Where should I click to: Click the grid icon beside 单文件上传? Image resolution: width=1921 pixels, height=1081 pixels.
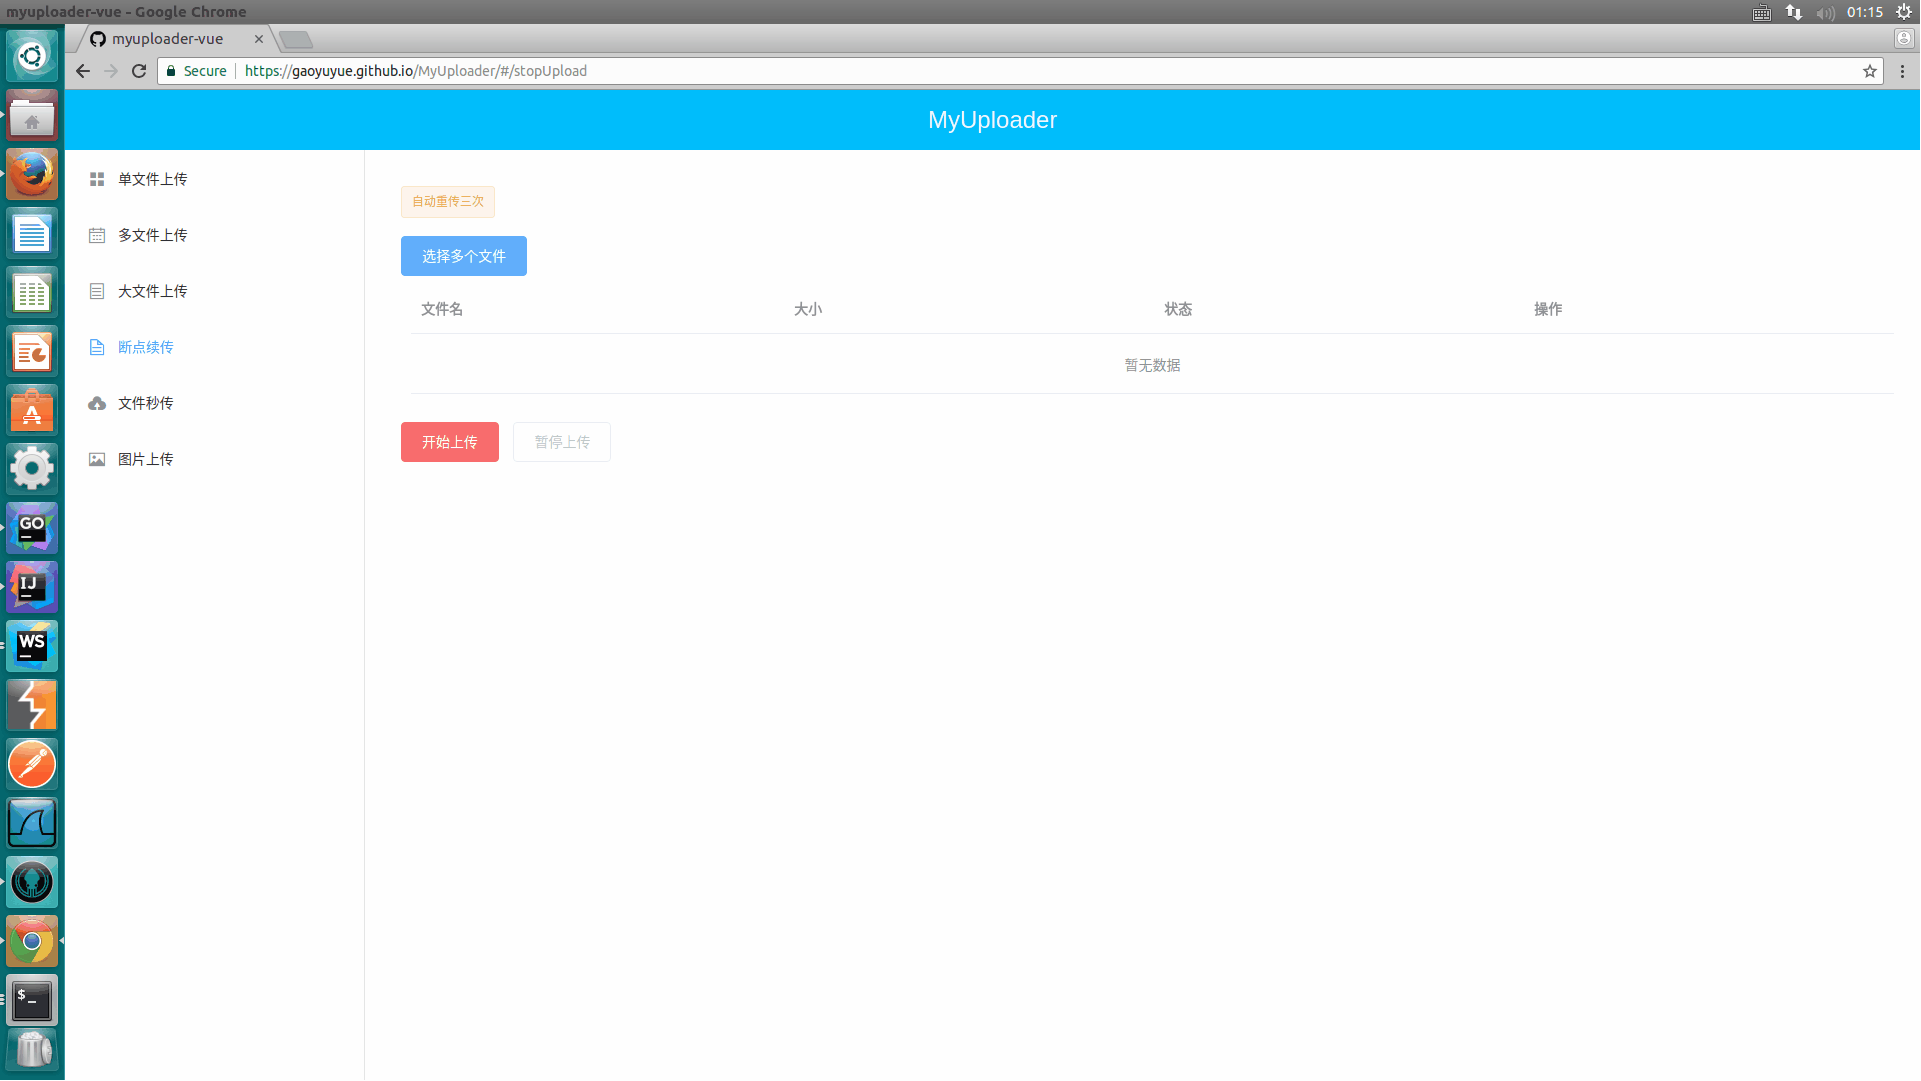coord(97,179)
